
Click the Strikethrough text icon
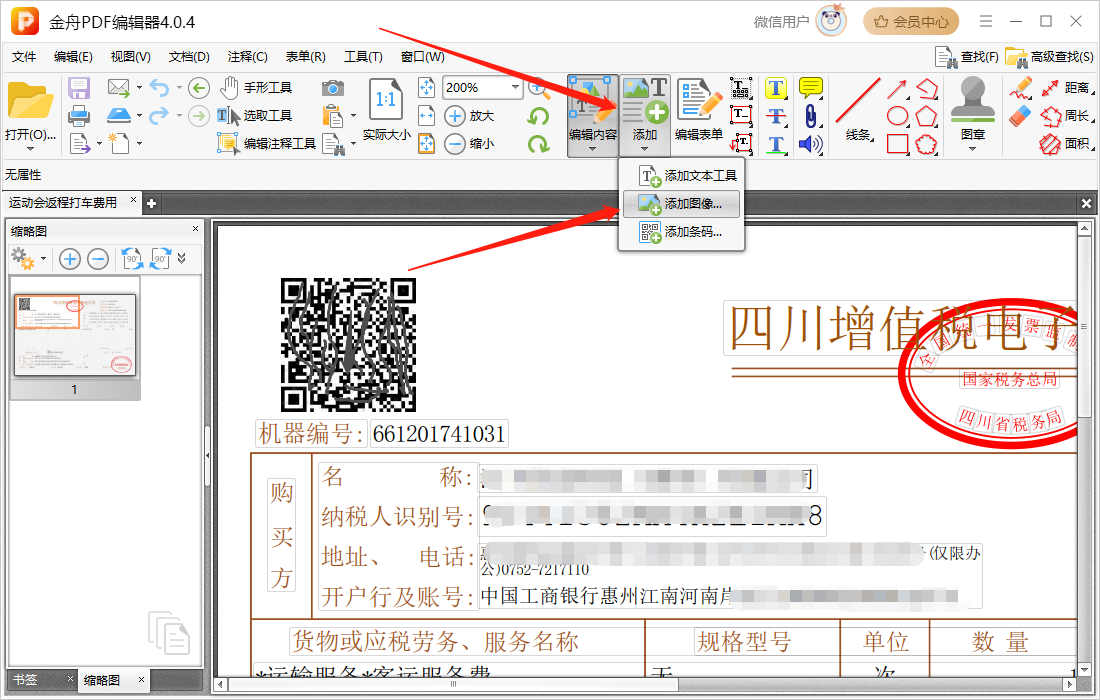point(775,116)
